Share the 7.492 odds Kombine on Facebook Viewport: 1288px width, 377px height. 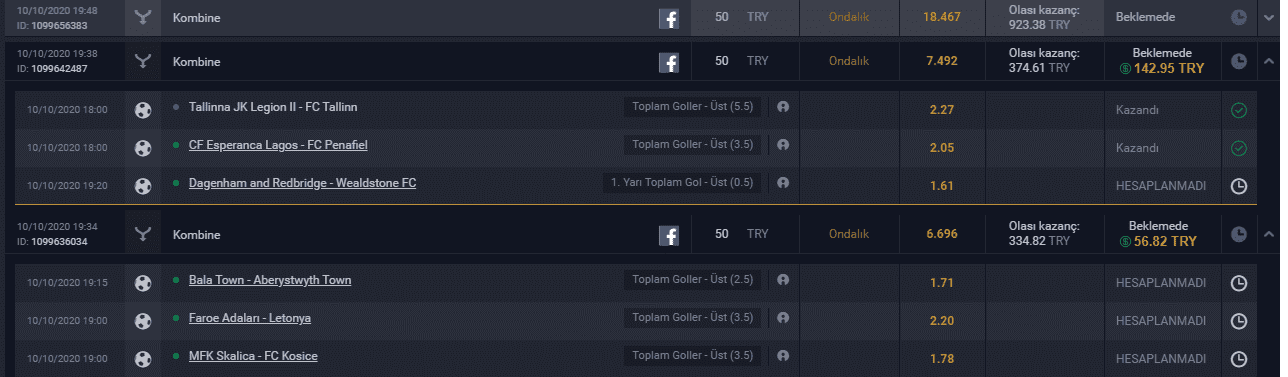pyautogui.click(x=668, y=62)
